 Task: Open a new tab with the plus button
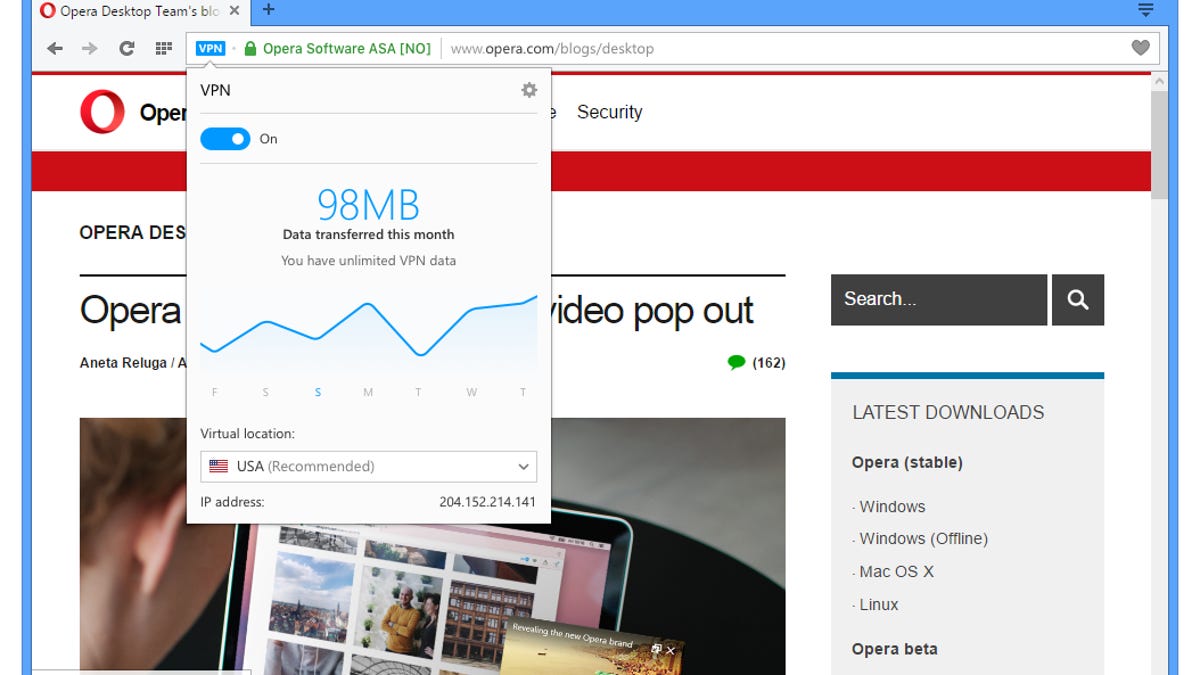coord(266,11)
